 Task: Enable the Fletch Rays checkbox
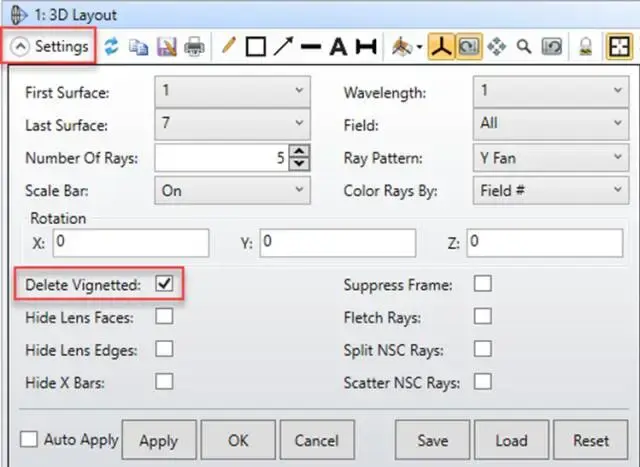(482, 316)
